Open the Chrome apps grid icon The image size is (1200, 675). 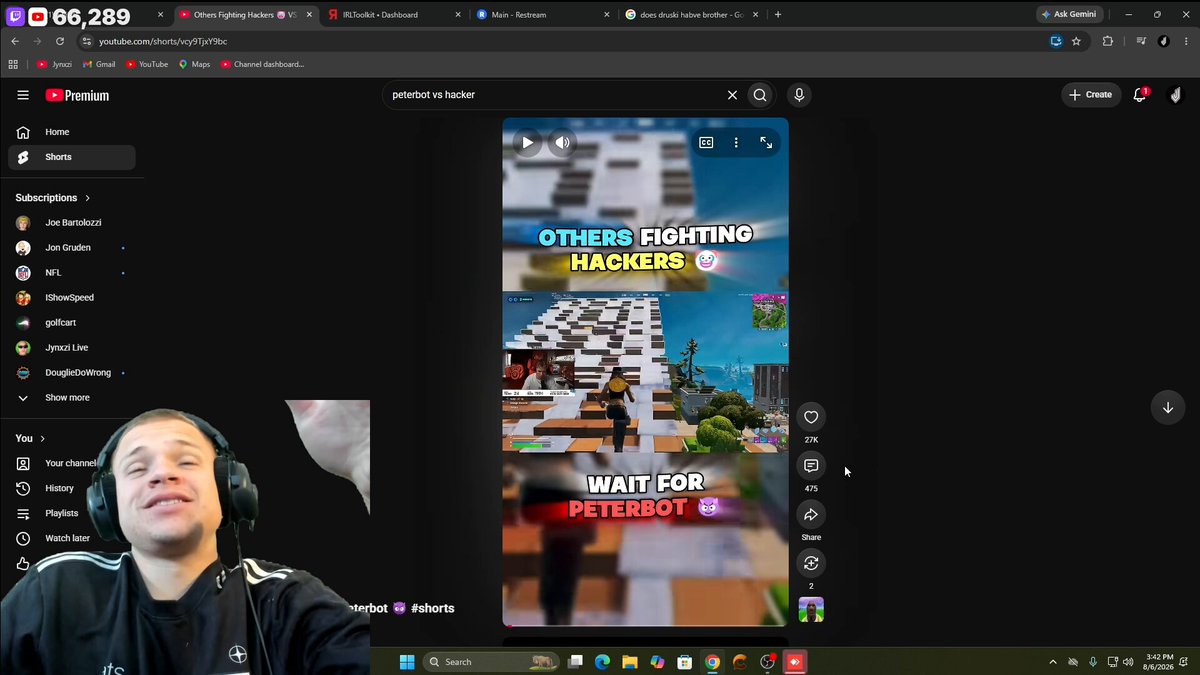coord(13,64)
